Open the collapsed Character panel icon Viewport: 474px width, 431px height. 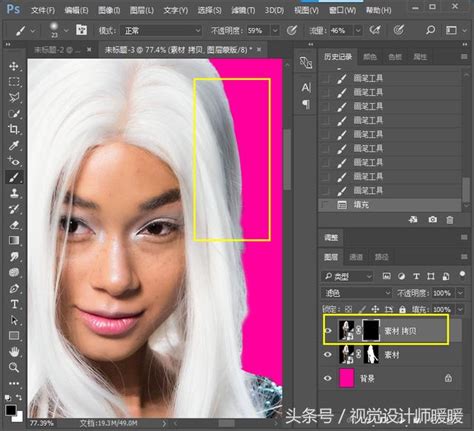(x=306, y=88)
